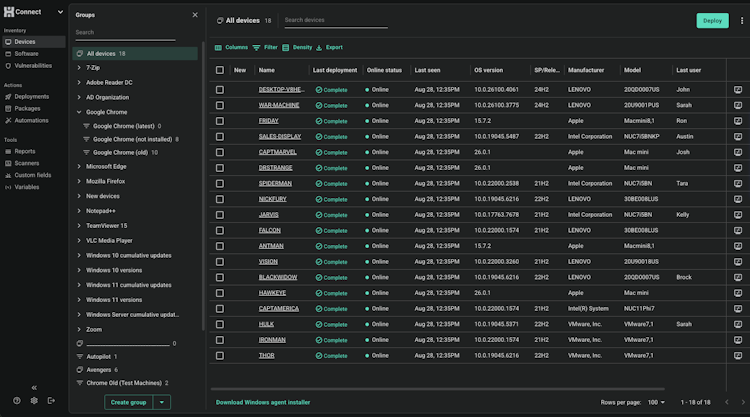The width and height of the screenshot is (750, 417).
Task: Open Vulnerabilities in the sidebar
Action: click(33, 65)
